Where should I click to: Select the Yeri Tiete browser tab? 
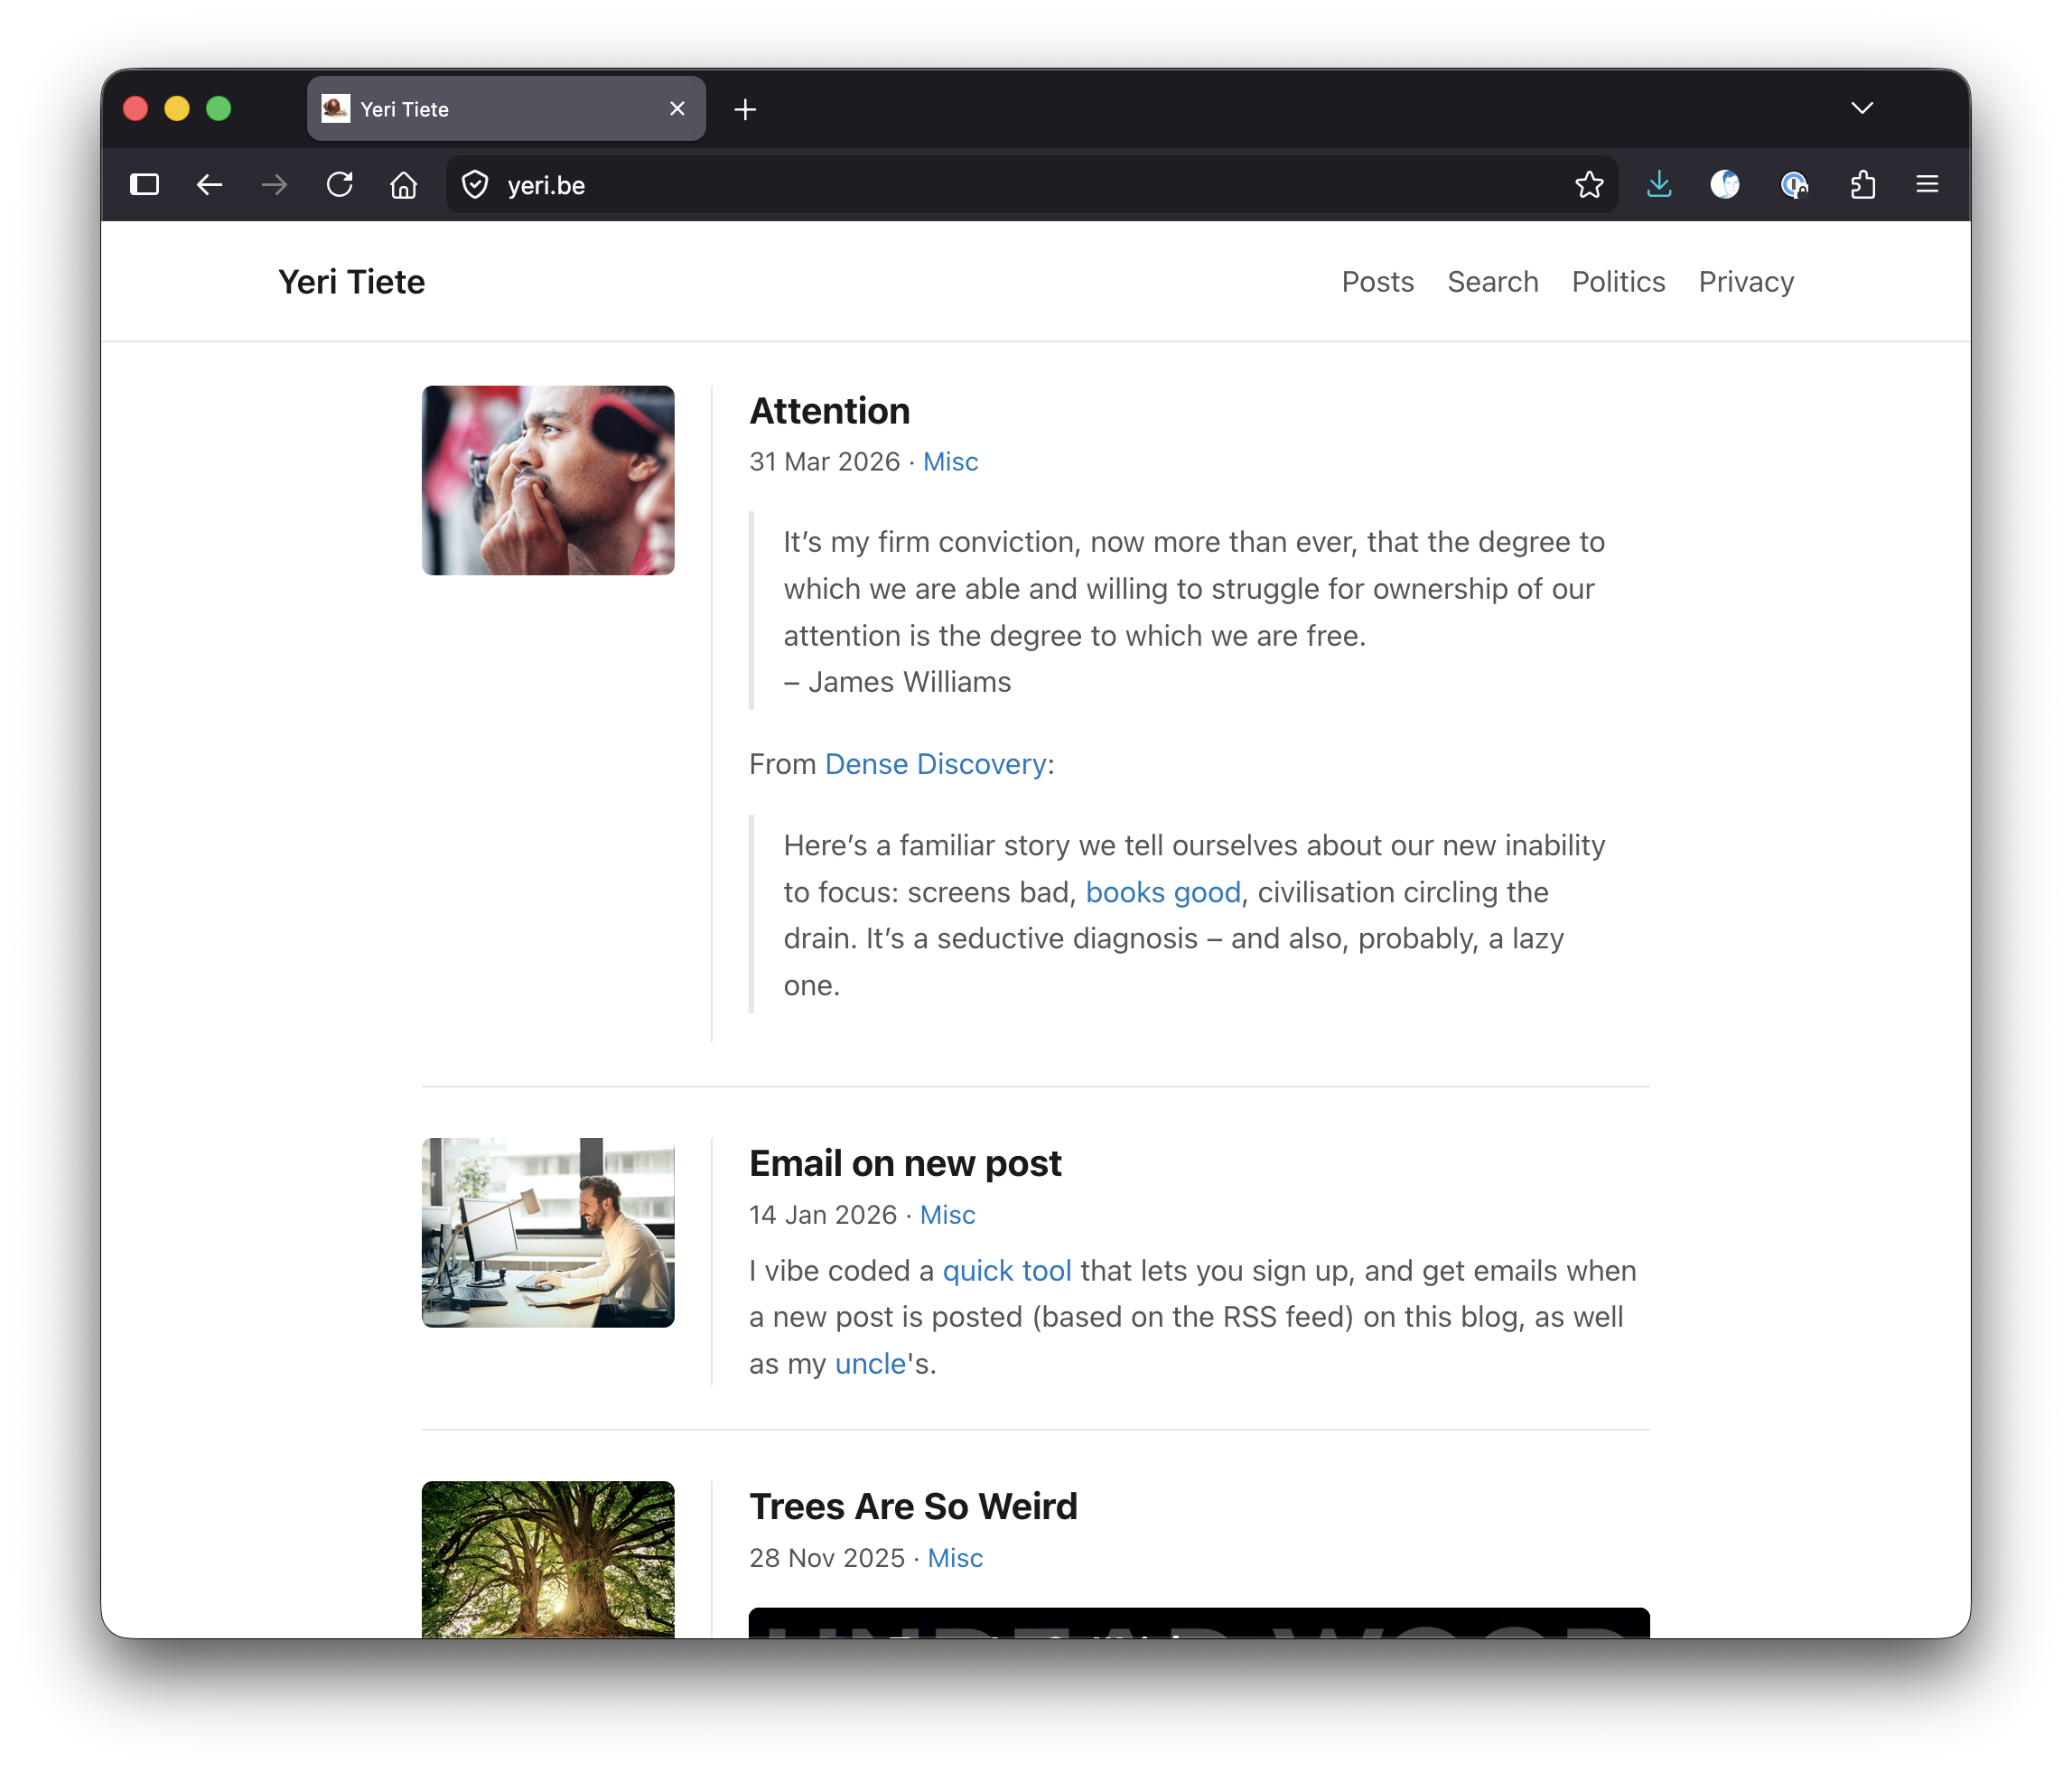point(506,109)
